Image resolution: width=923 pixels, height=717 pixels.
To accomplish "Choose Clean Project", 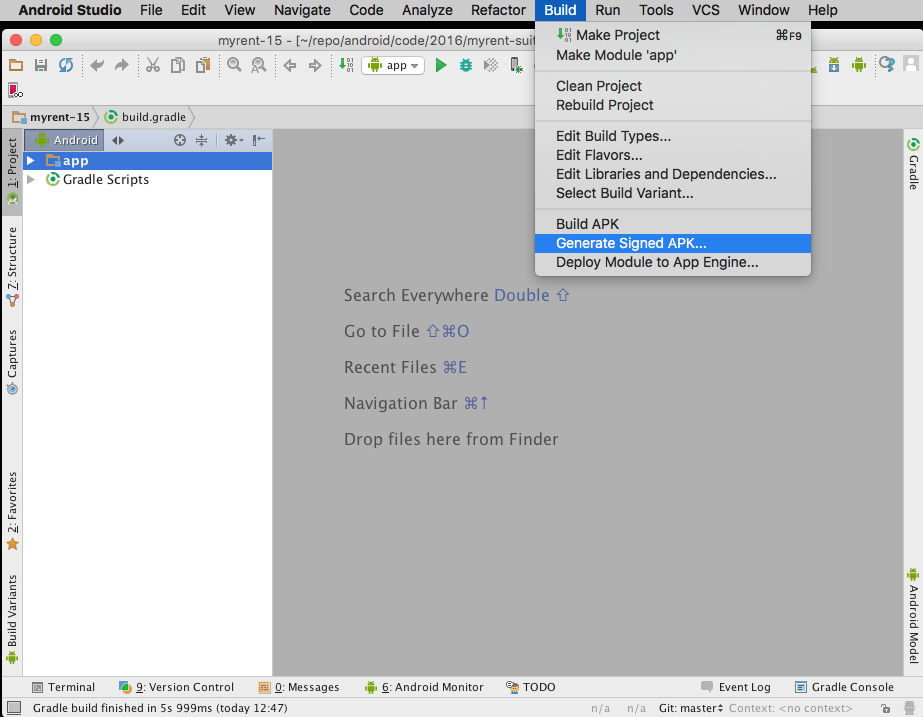I will pos(598,86).
